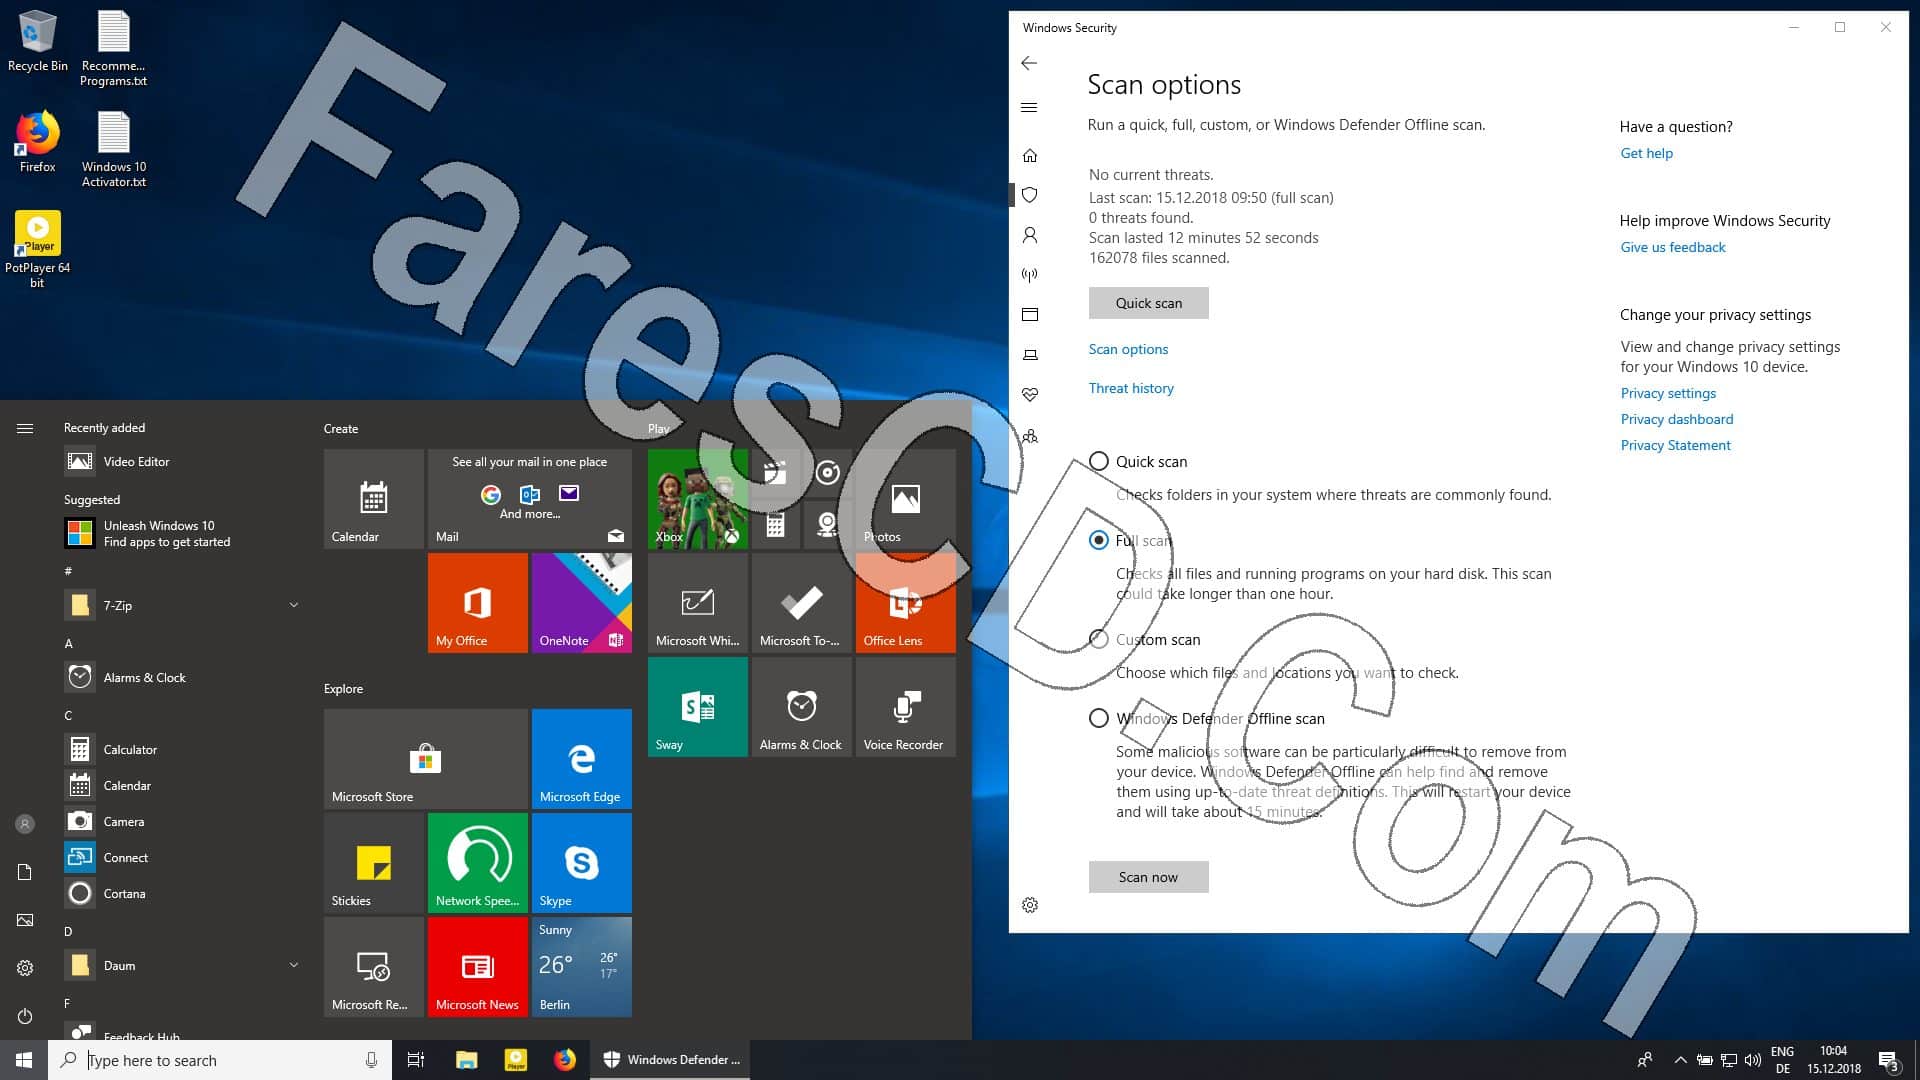Click the taskbar search box
Viewport: 1920px width, 1080px height.
tap(220, 1060)
